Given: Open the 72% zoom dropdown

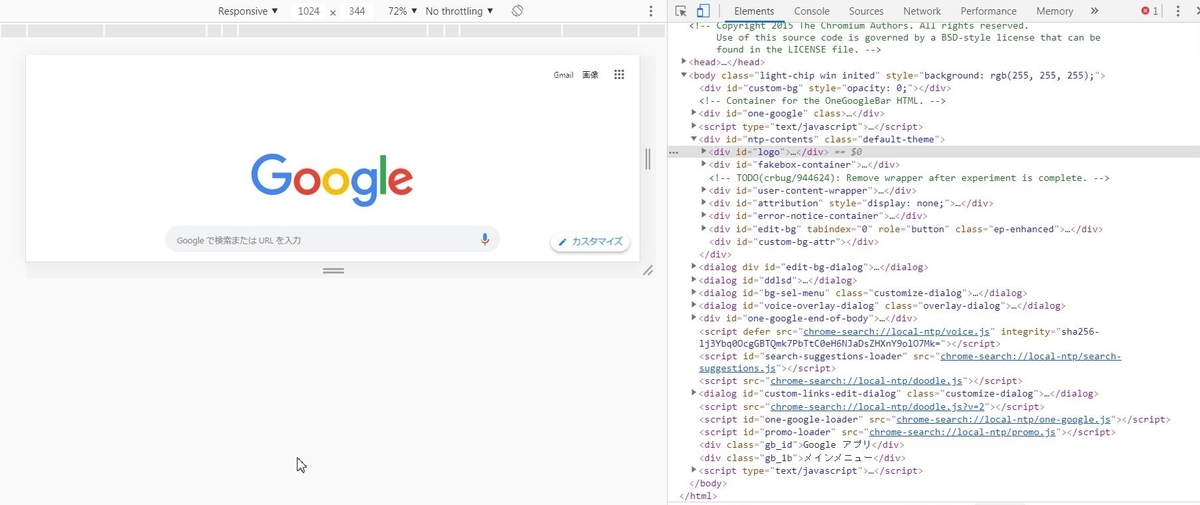Looking at the screenshot, I should click(402, 11).
